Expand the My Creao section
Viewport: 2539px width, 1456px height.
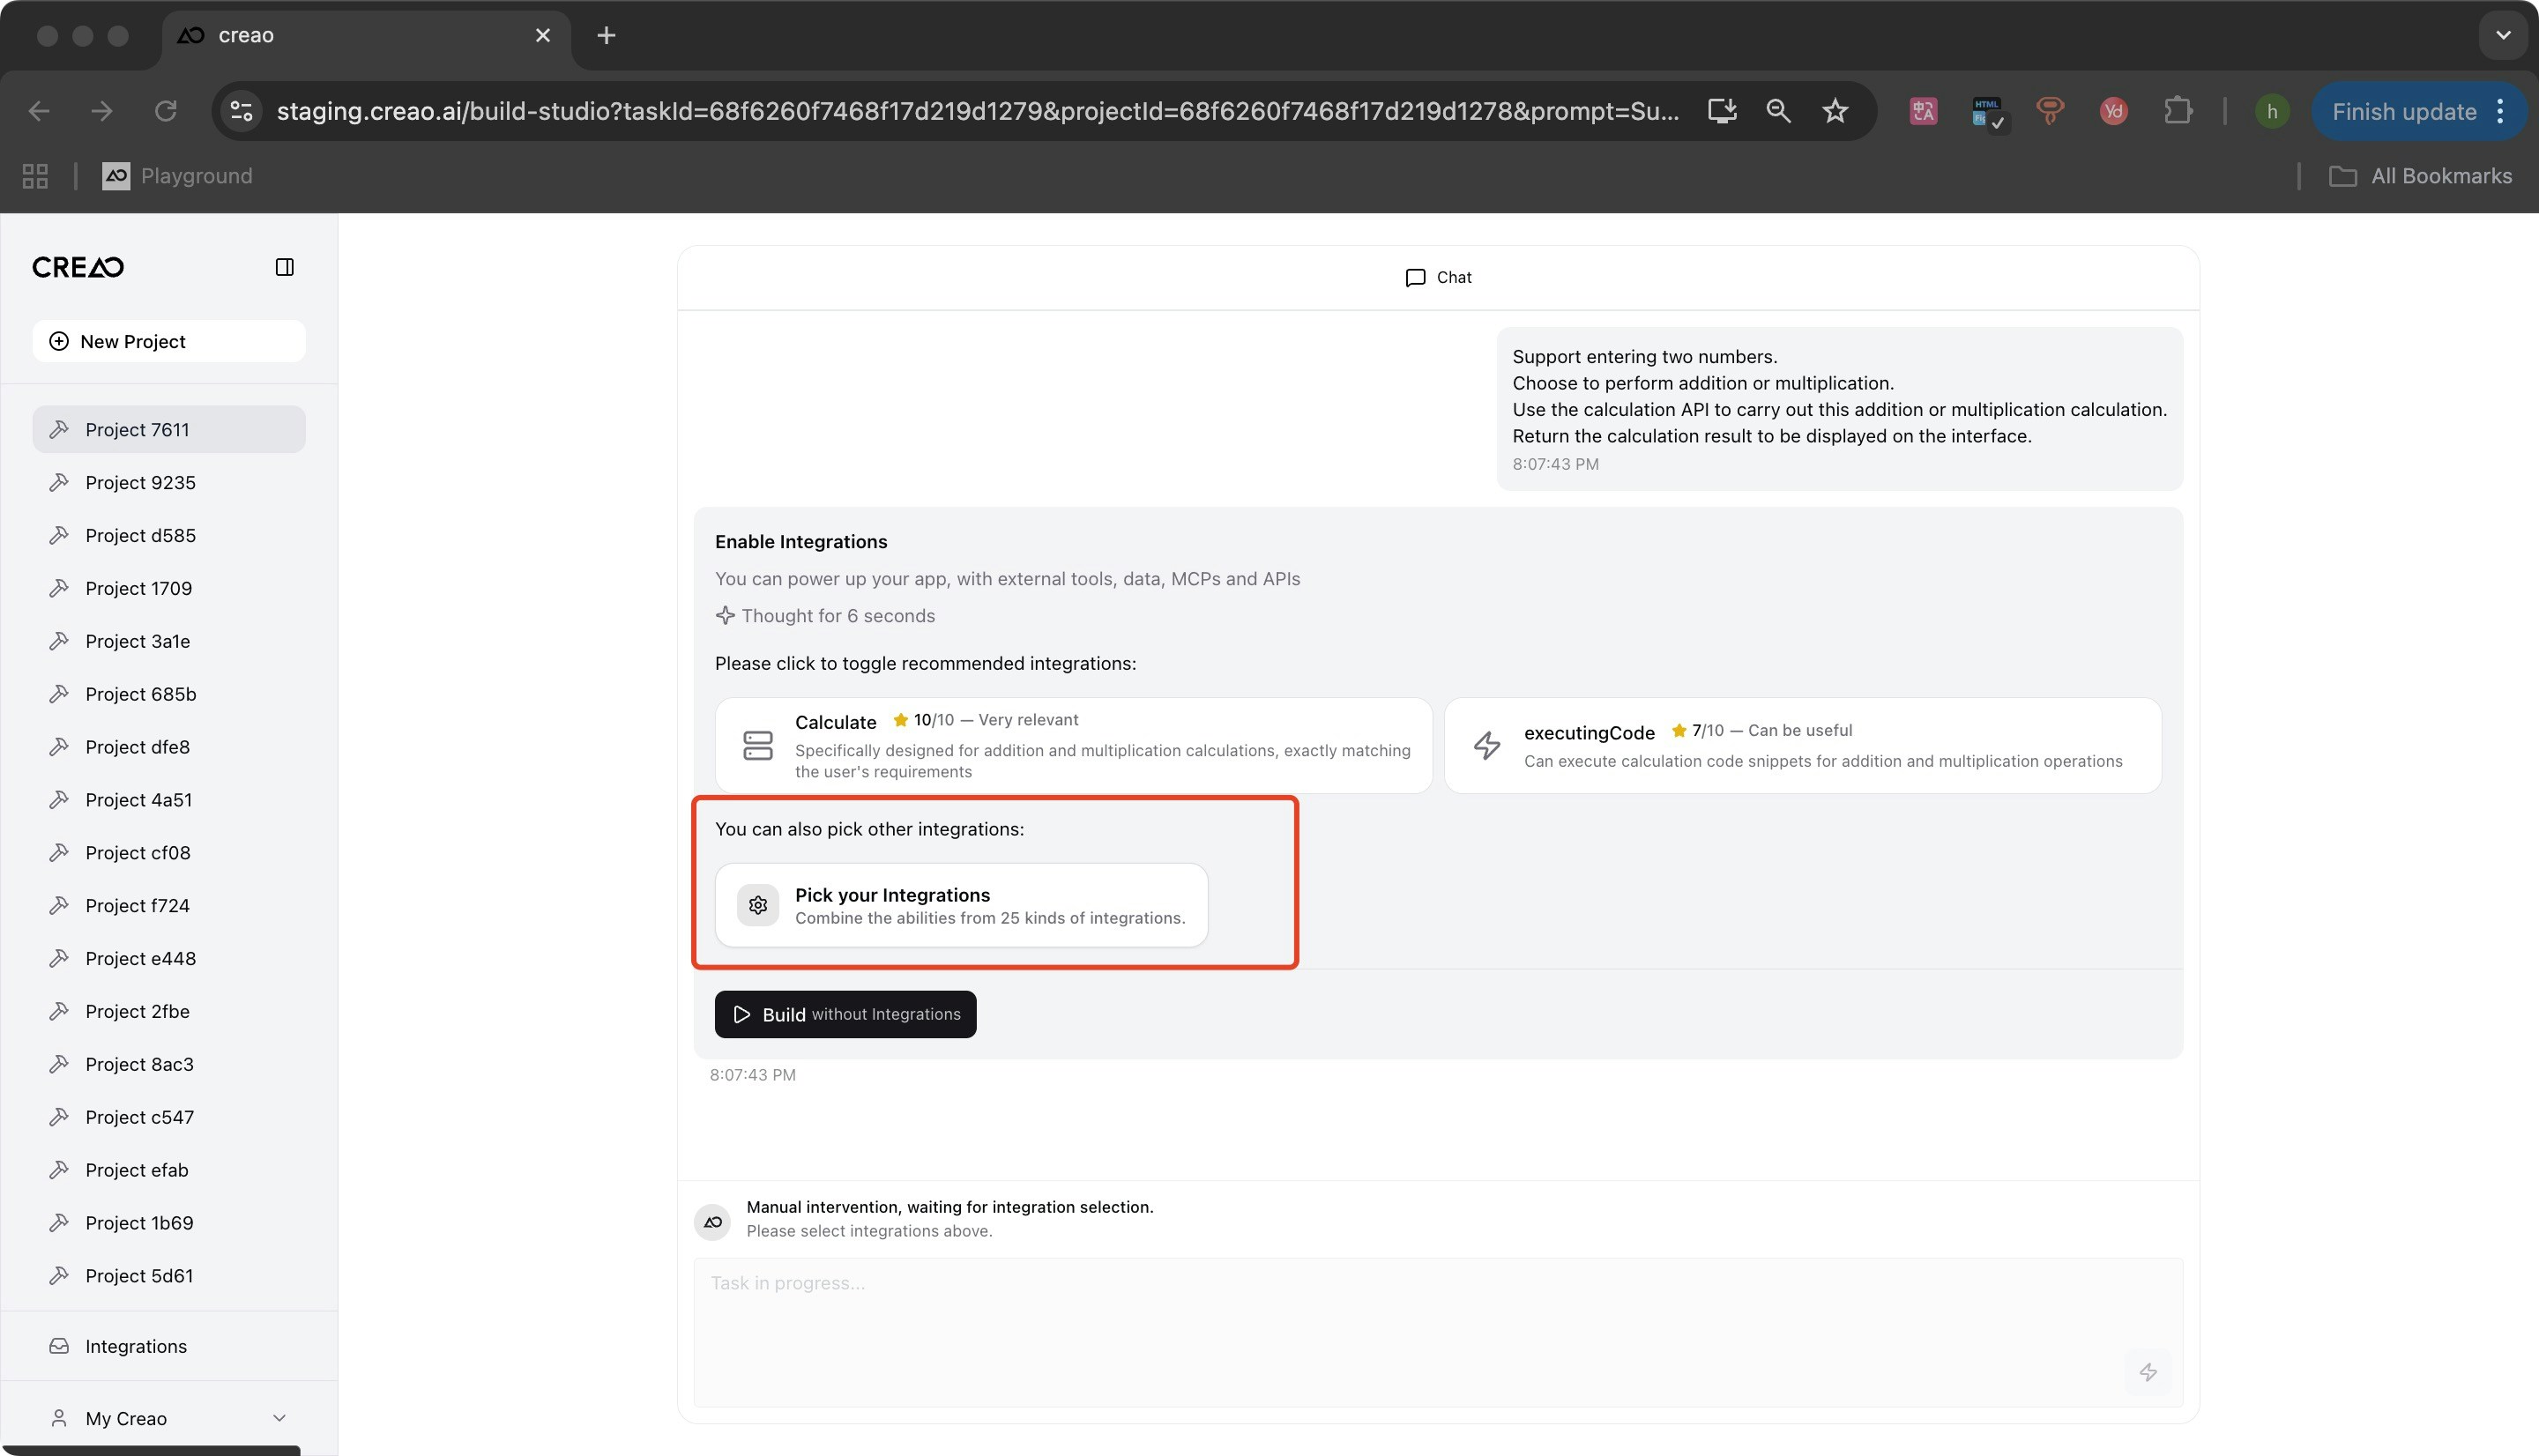pos(278,1417)
